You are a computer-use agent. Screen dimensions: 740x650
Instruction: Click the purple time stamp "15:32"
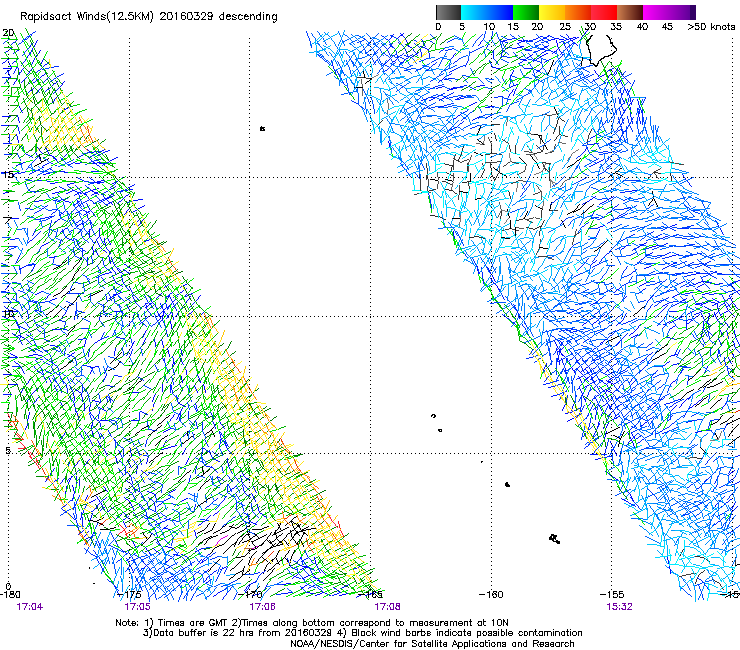point(619,607)
